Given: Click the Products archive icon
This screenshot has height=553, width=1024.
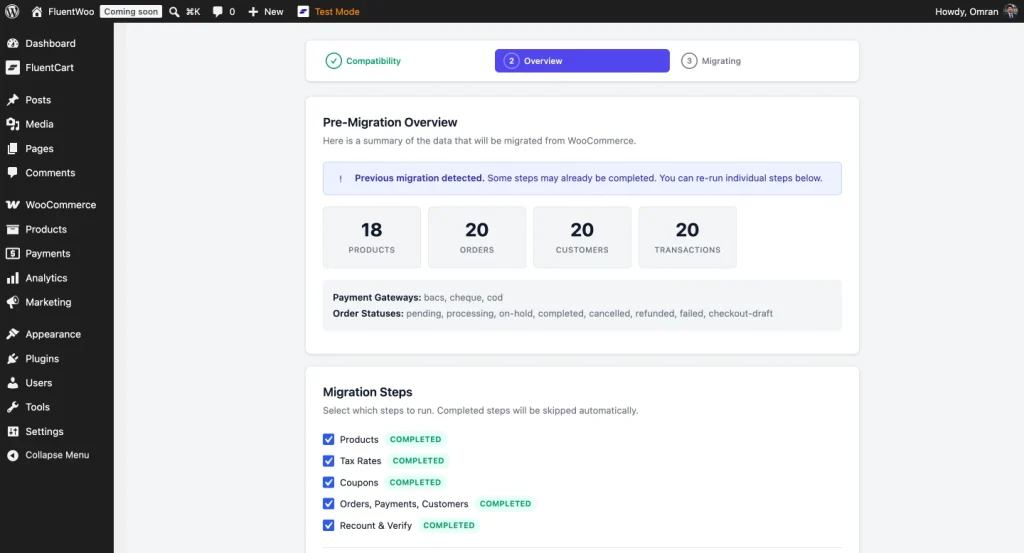Looking at the screenshot, I should (12, 229).
